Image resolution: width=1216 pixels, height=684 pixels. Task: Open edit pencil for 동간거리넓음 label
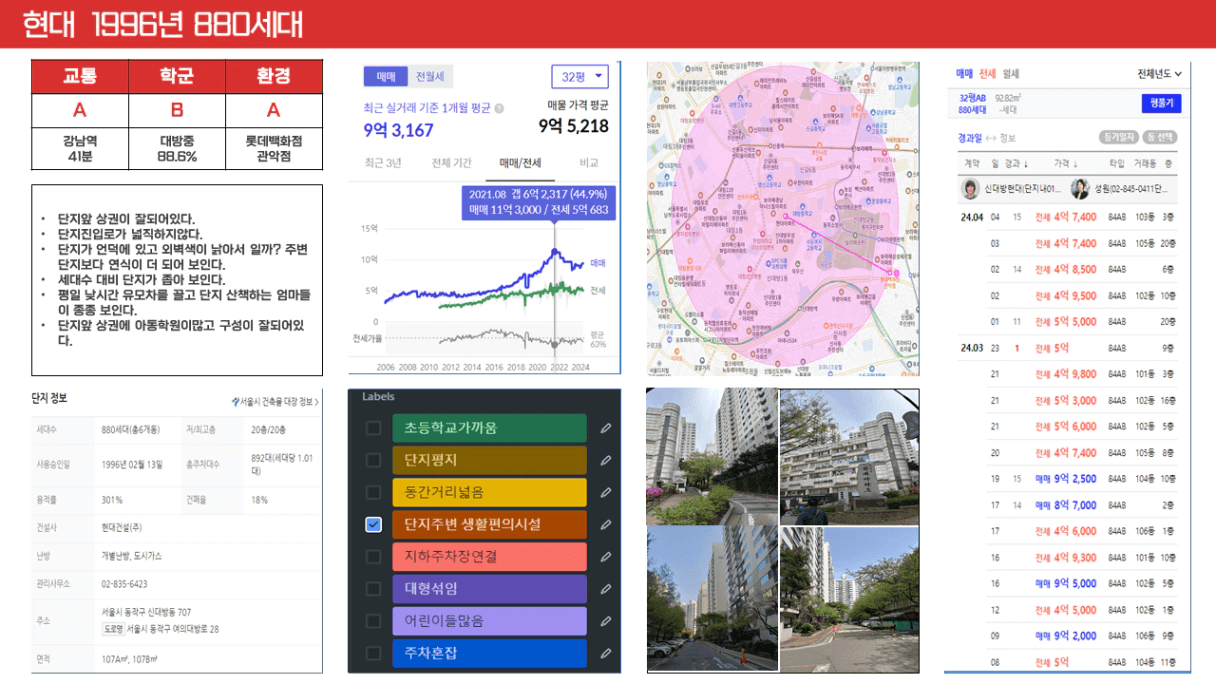605,492
